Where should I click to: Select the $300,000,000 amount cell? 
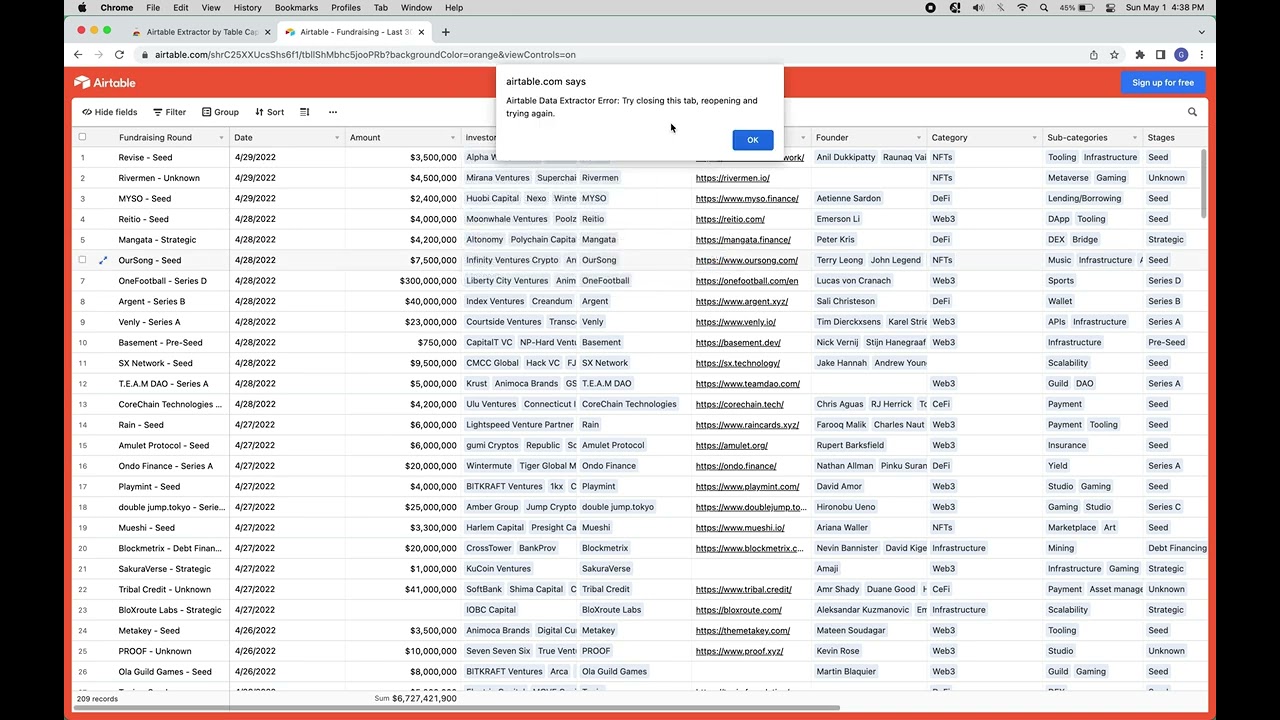tap(403, 281)
